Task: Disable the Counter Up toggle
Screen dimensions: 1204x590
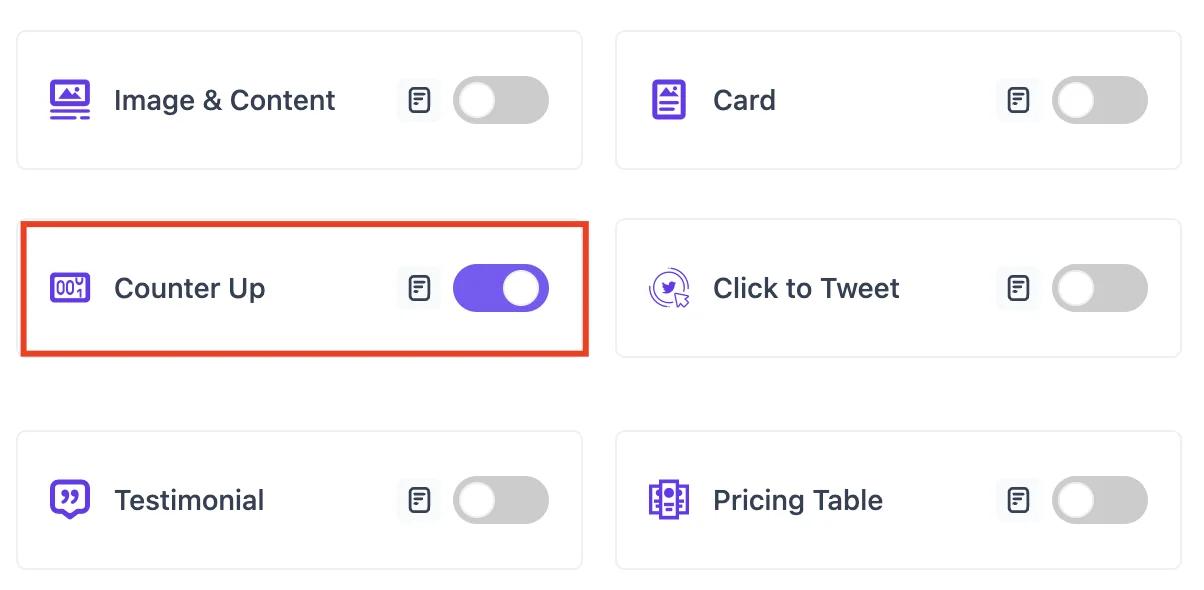Action: [x=500, y=288]
